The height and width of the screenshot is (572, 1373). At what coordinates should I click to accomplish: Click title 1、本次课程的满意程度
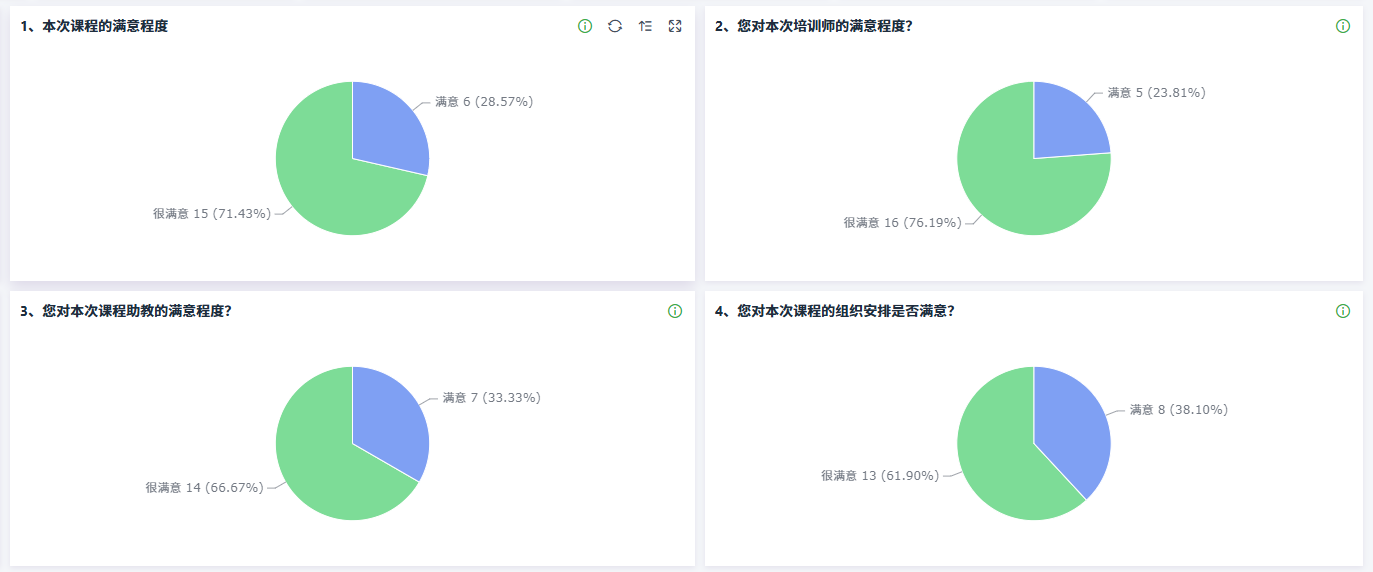coord(94,27)
